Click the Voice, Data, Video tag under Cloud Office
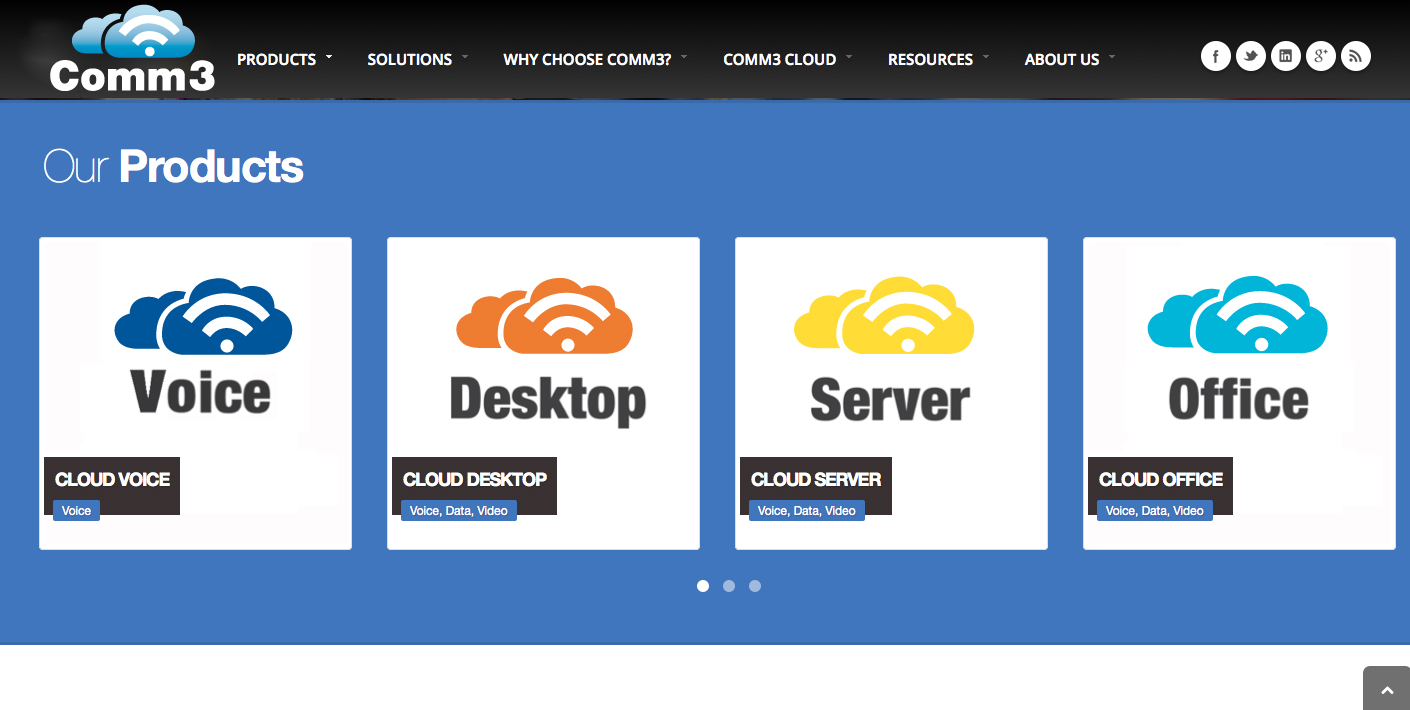 coord(1155,510)
